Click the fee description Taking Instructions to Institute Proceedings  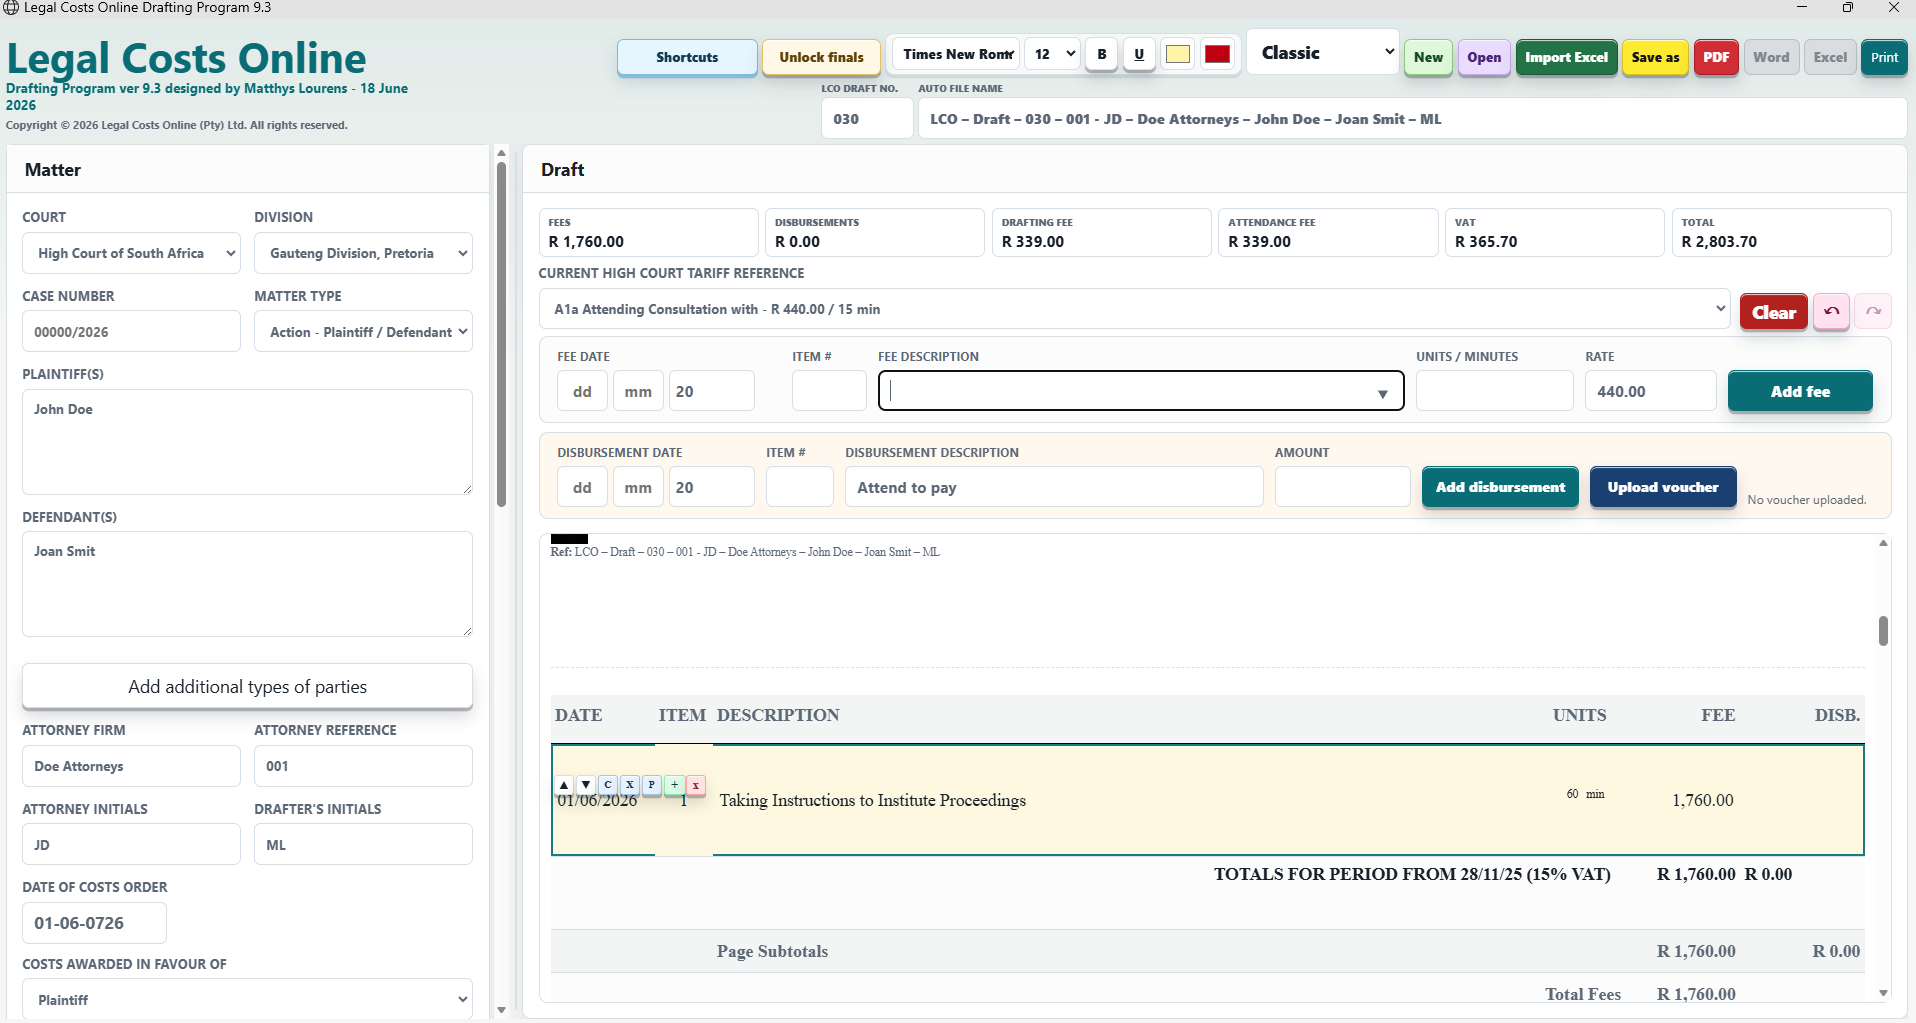tap(873, 800)
